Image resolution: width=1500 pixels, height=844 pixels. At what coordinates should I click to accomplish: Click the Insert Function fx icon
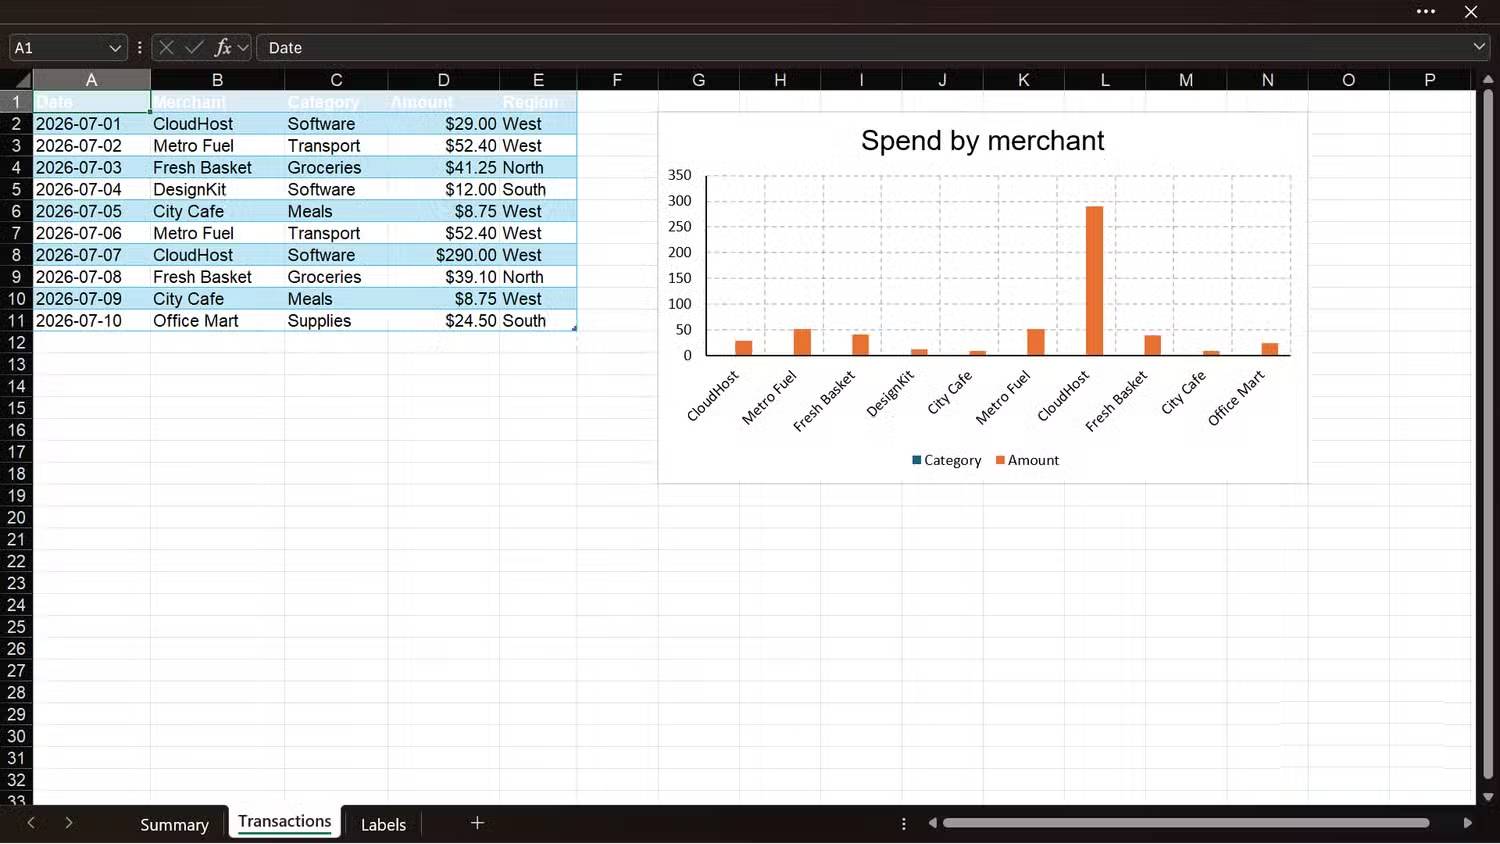click(x=223, y=47)
